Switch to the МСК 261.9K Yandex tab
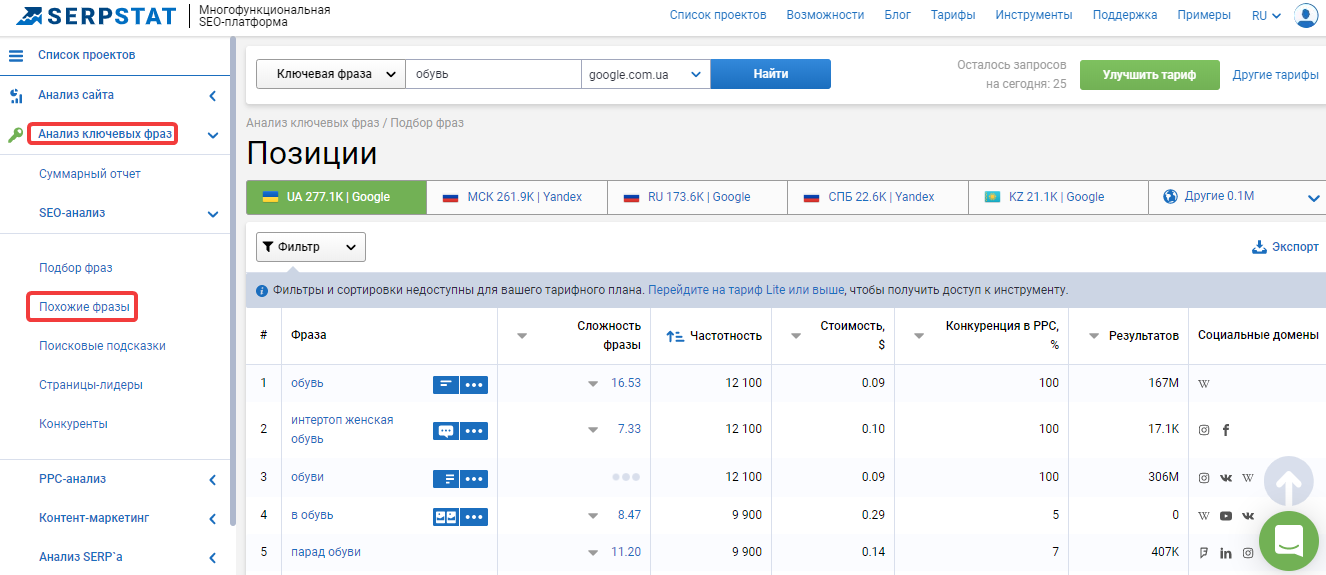Viewport: 1326px width, 575px height. [x=517, y=197]
